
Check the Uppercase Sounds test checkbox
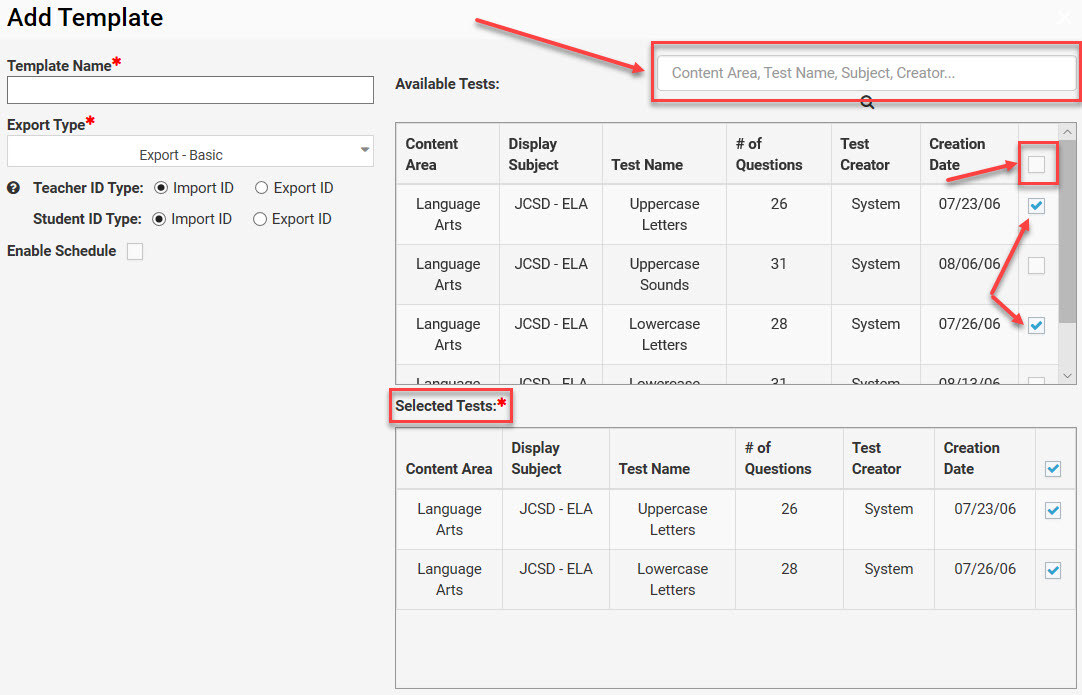(x=1036, y=265)
